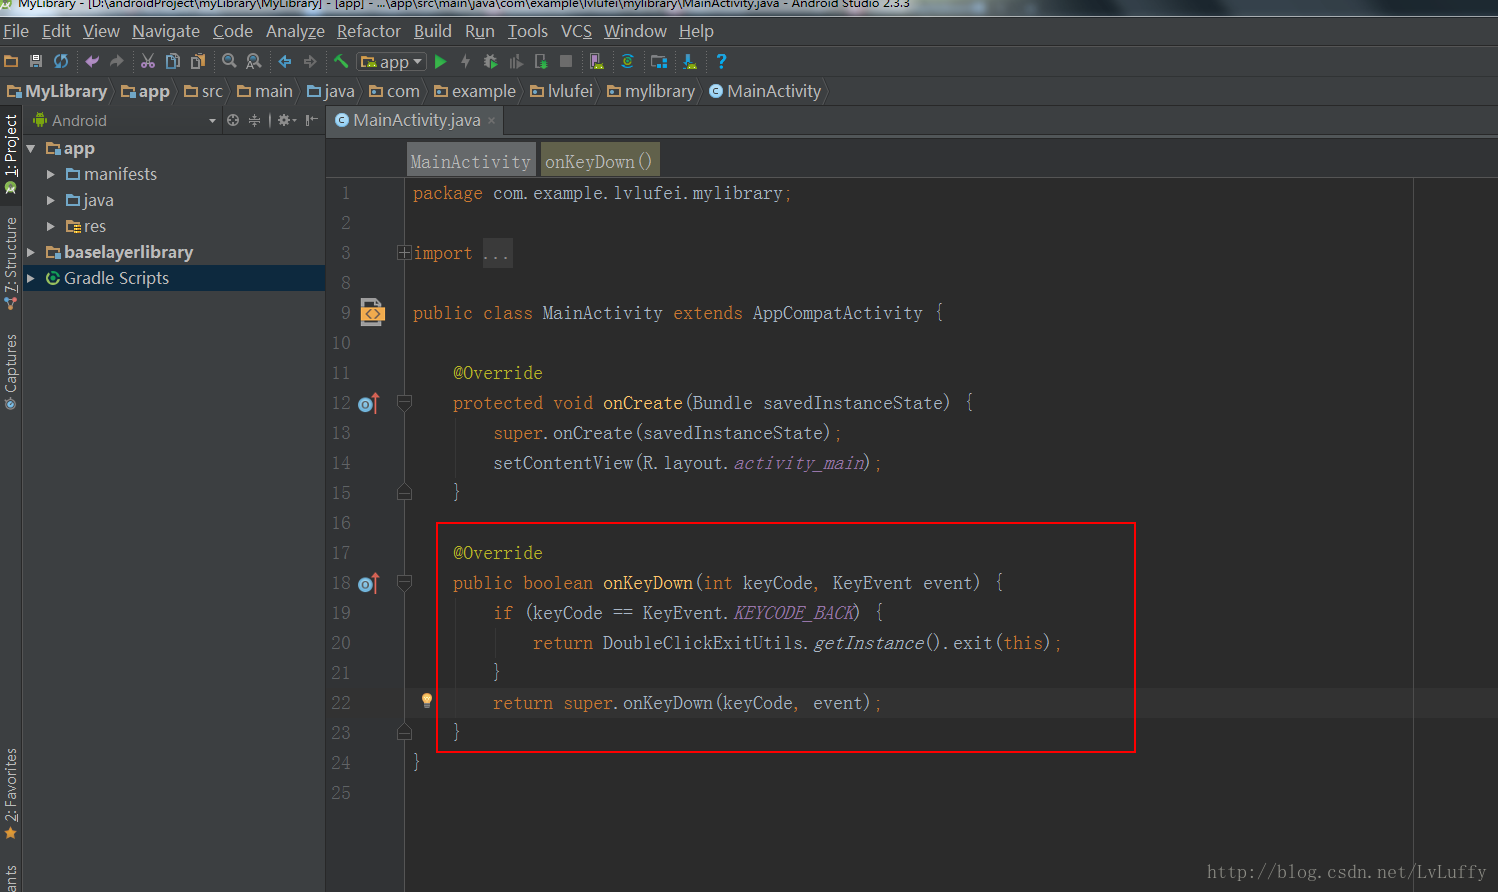Open the Navigate menu

[x=166, y=31]
